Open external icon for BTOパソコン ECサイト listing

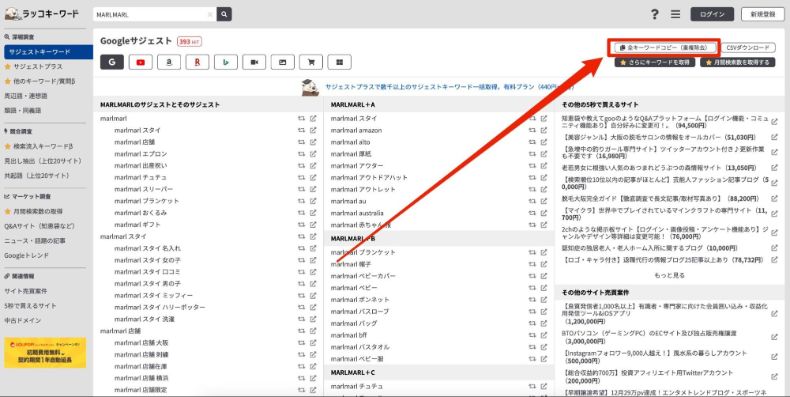pyautogui.click(x=774, y=337)
